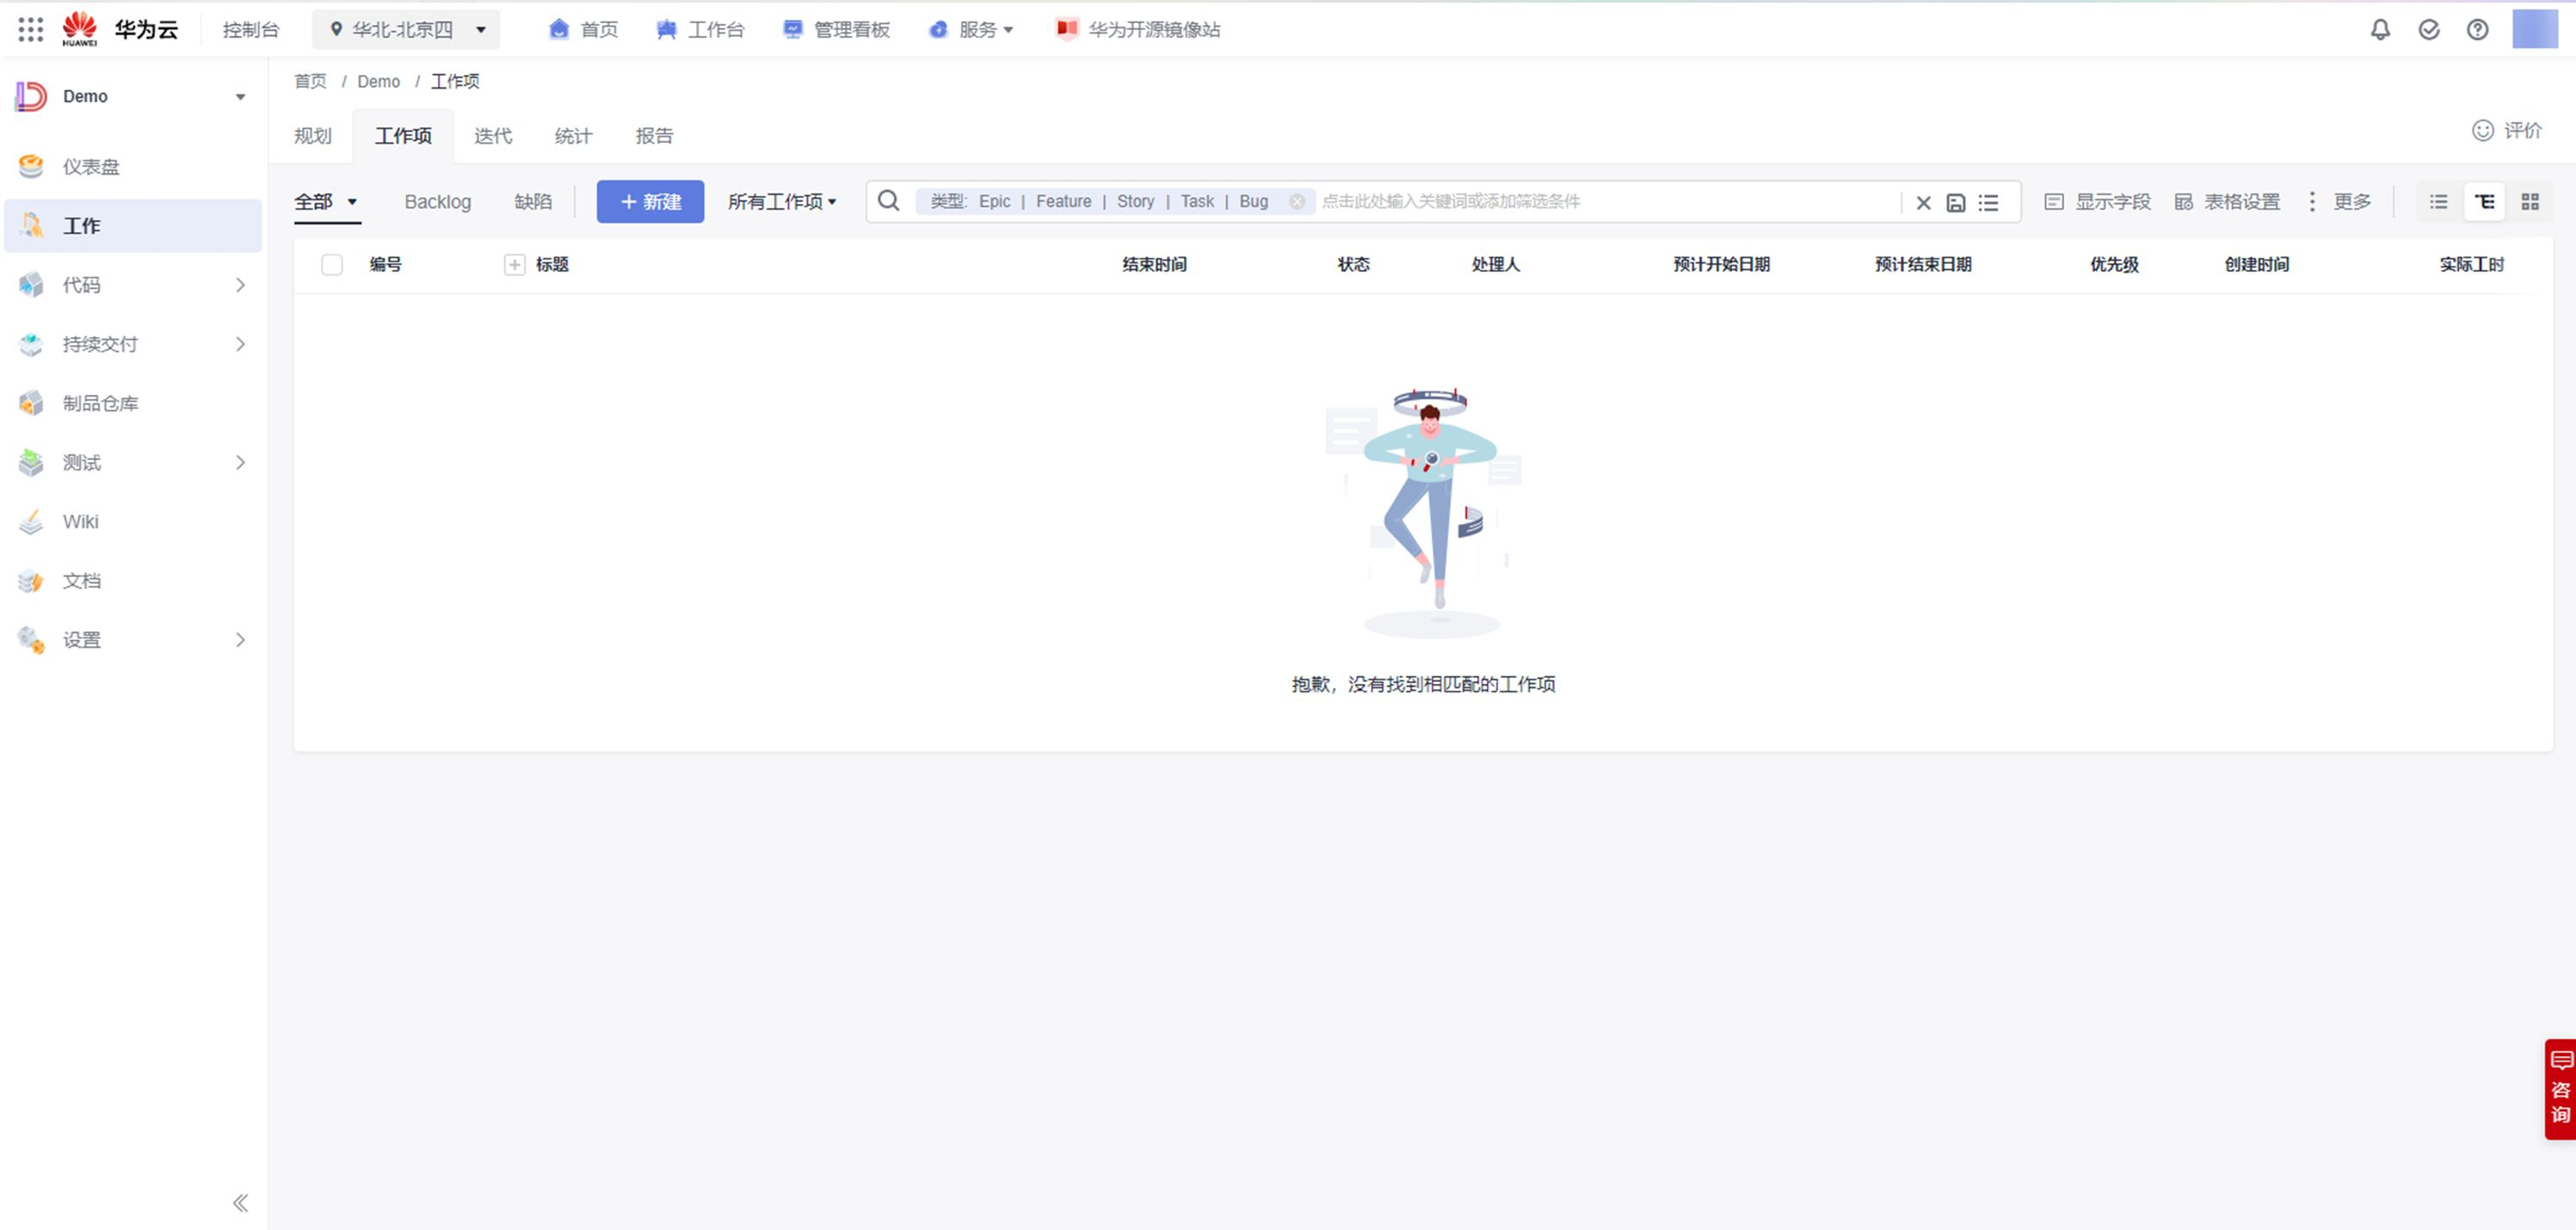The image size is (2576, 1230).
Task: Open the saved filter list icon
Action: [x=1988, y=203]
